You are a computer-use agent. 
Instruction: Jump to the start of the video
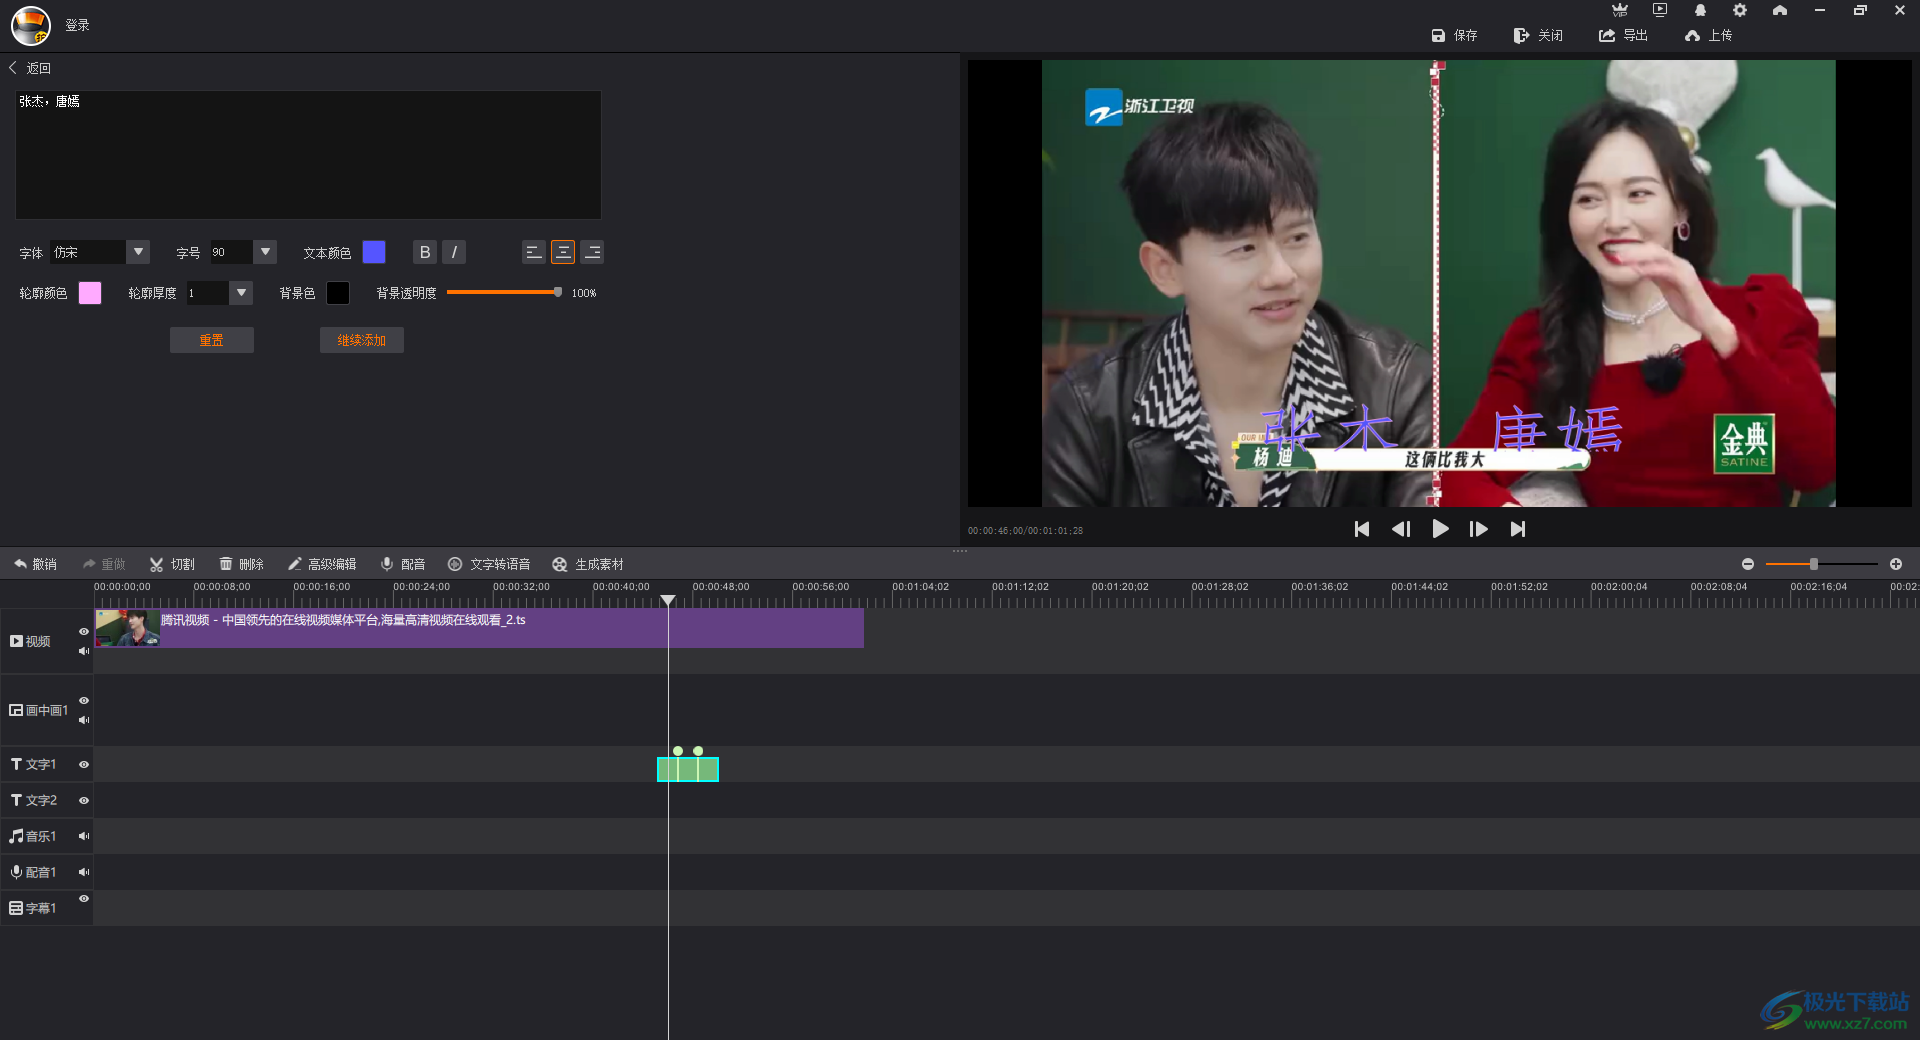point(1362,529)
